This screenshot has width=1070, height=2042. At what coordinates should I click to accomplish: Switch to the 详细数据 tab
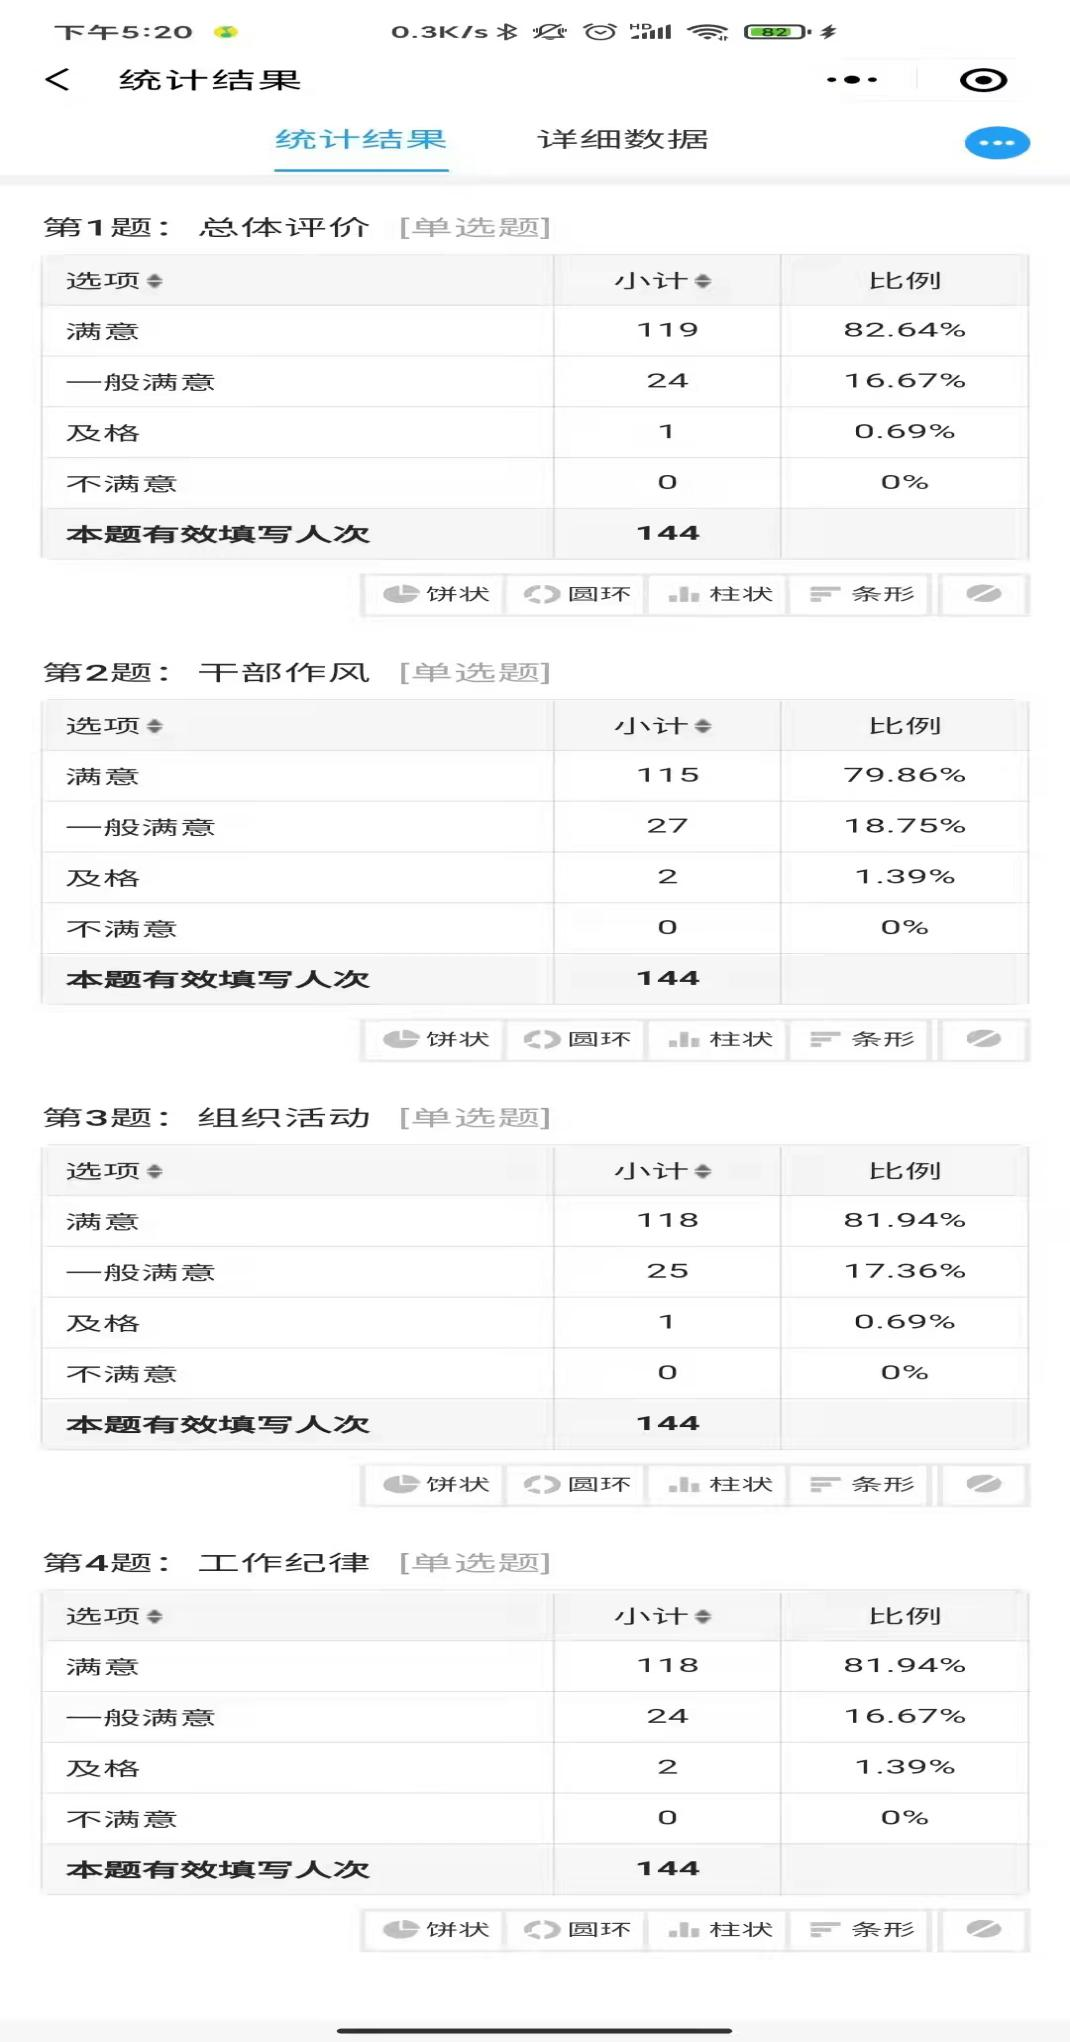(x=622, y=140)
